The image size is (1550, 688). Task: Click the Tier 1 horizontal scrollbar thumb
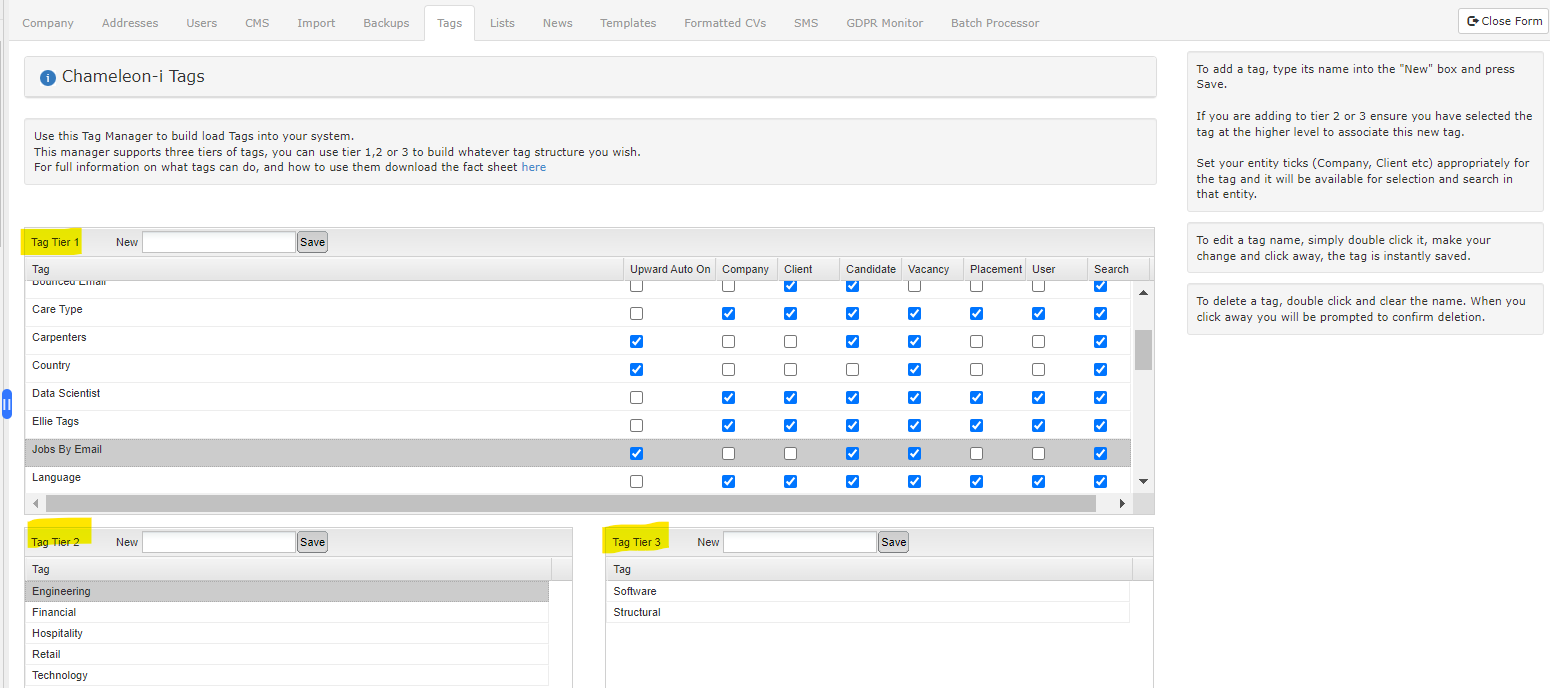(x=570, y=503)
